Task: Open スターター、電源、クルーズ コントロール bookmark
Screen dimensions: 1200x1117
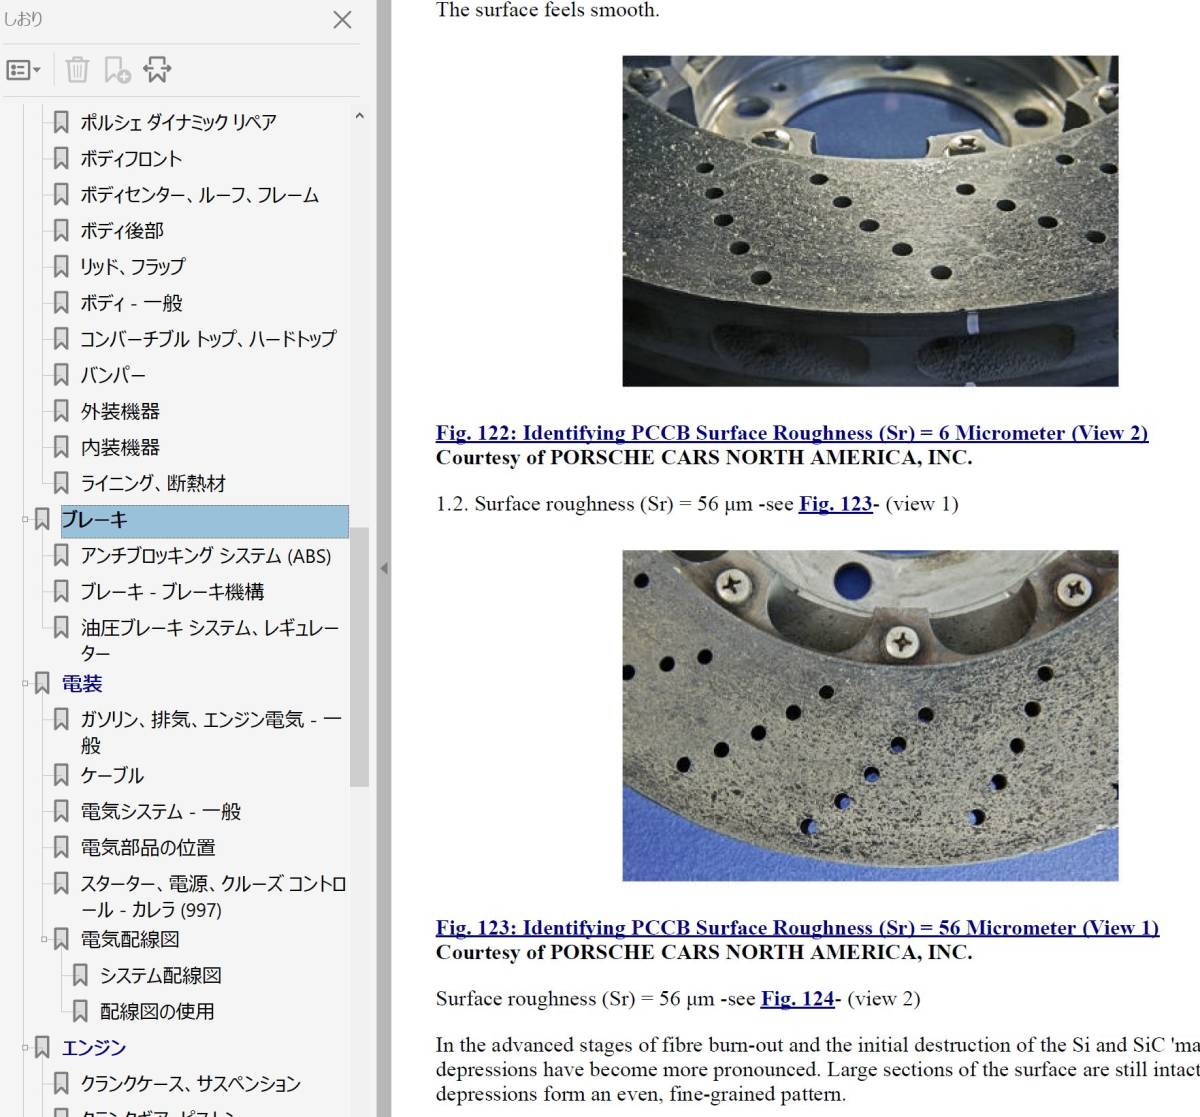Action: tap(213, 896)
